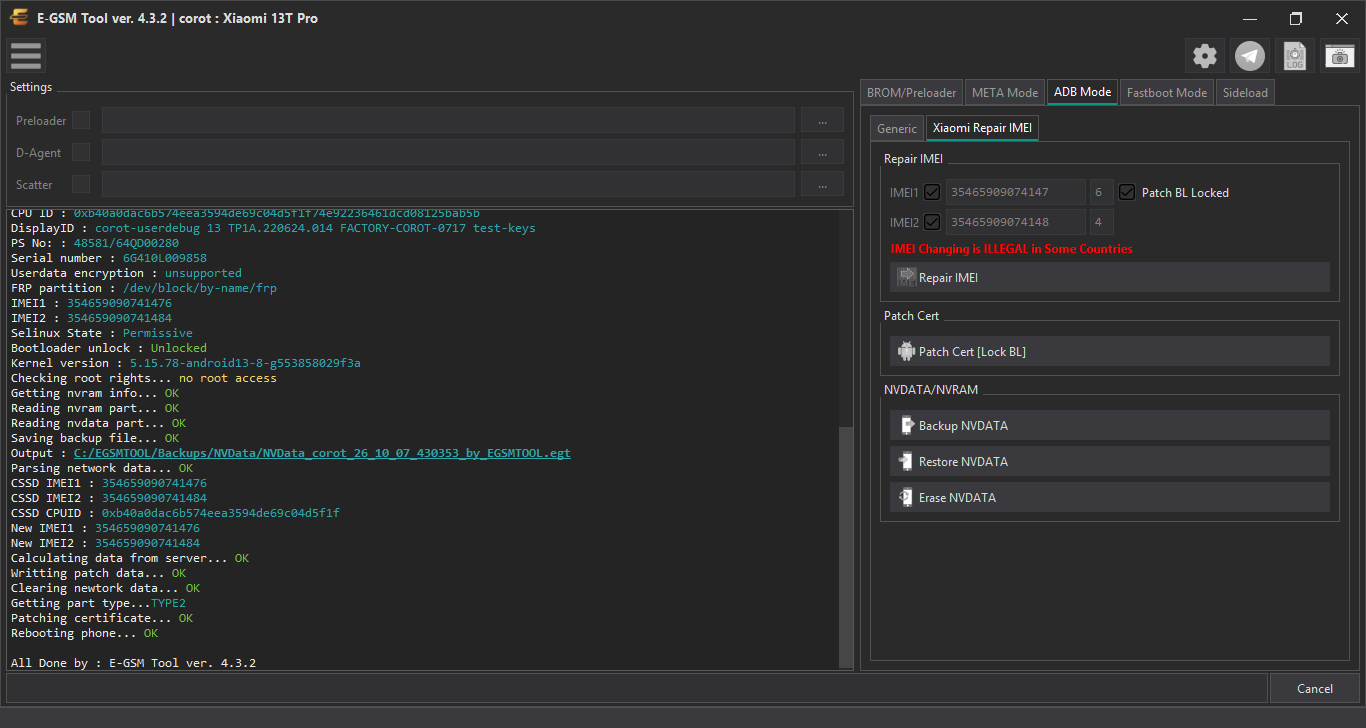Click the IMEI2 check digit field
This screenshot has height=728, width=1366.
(x=1101, y=222)
